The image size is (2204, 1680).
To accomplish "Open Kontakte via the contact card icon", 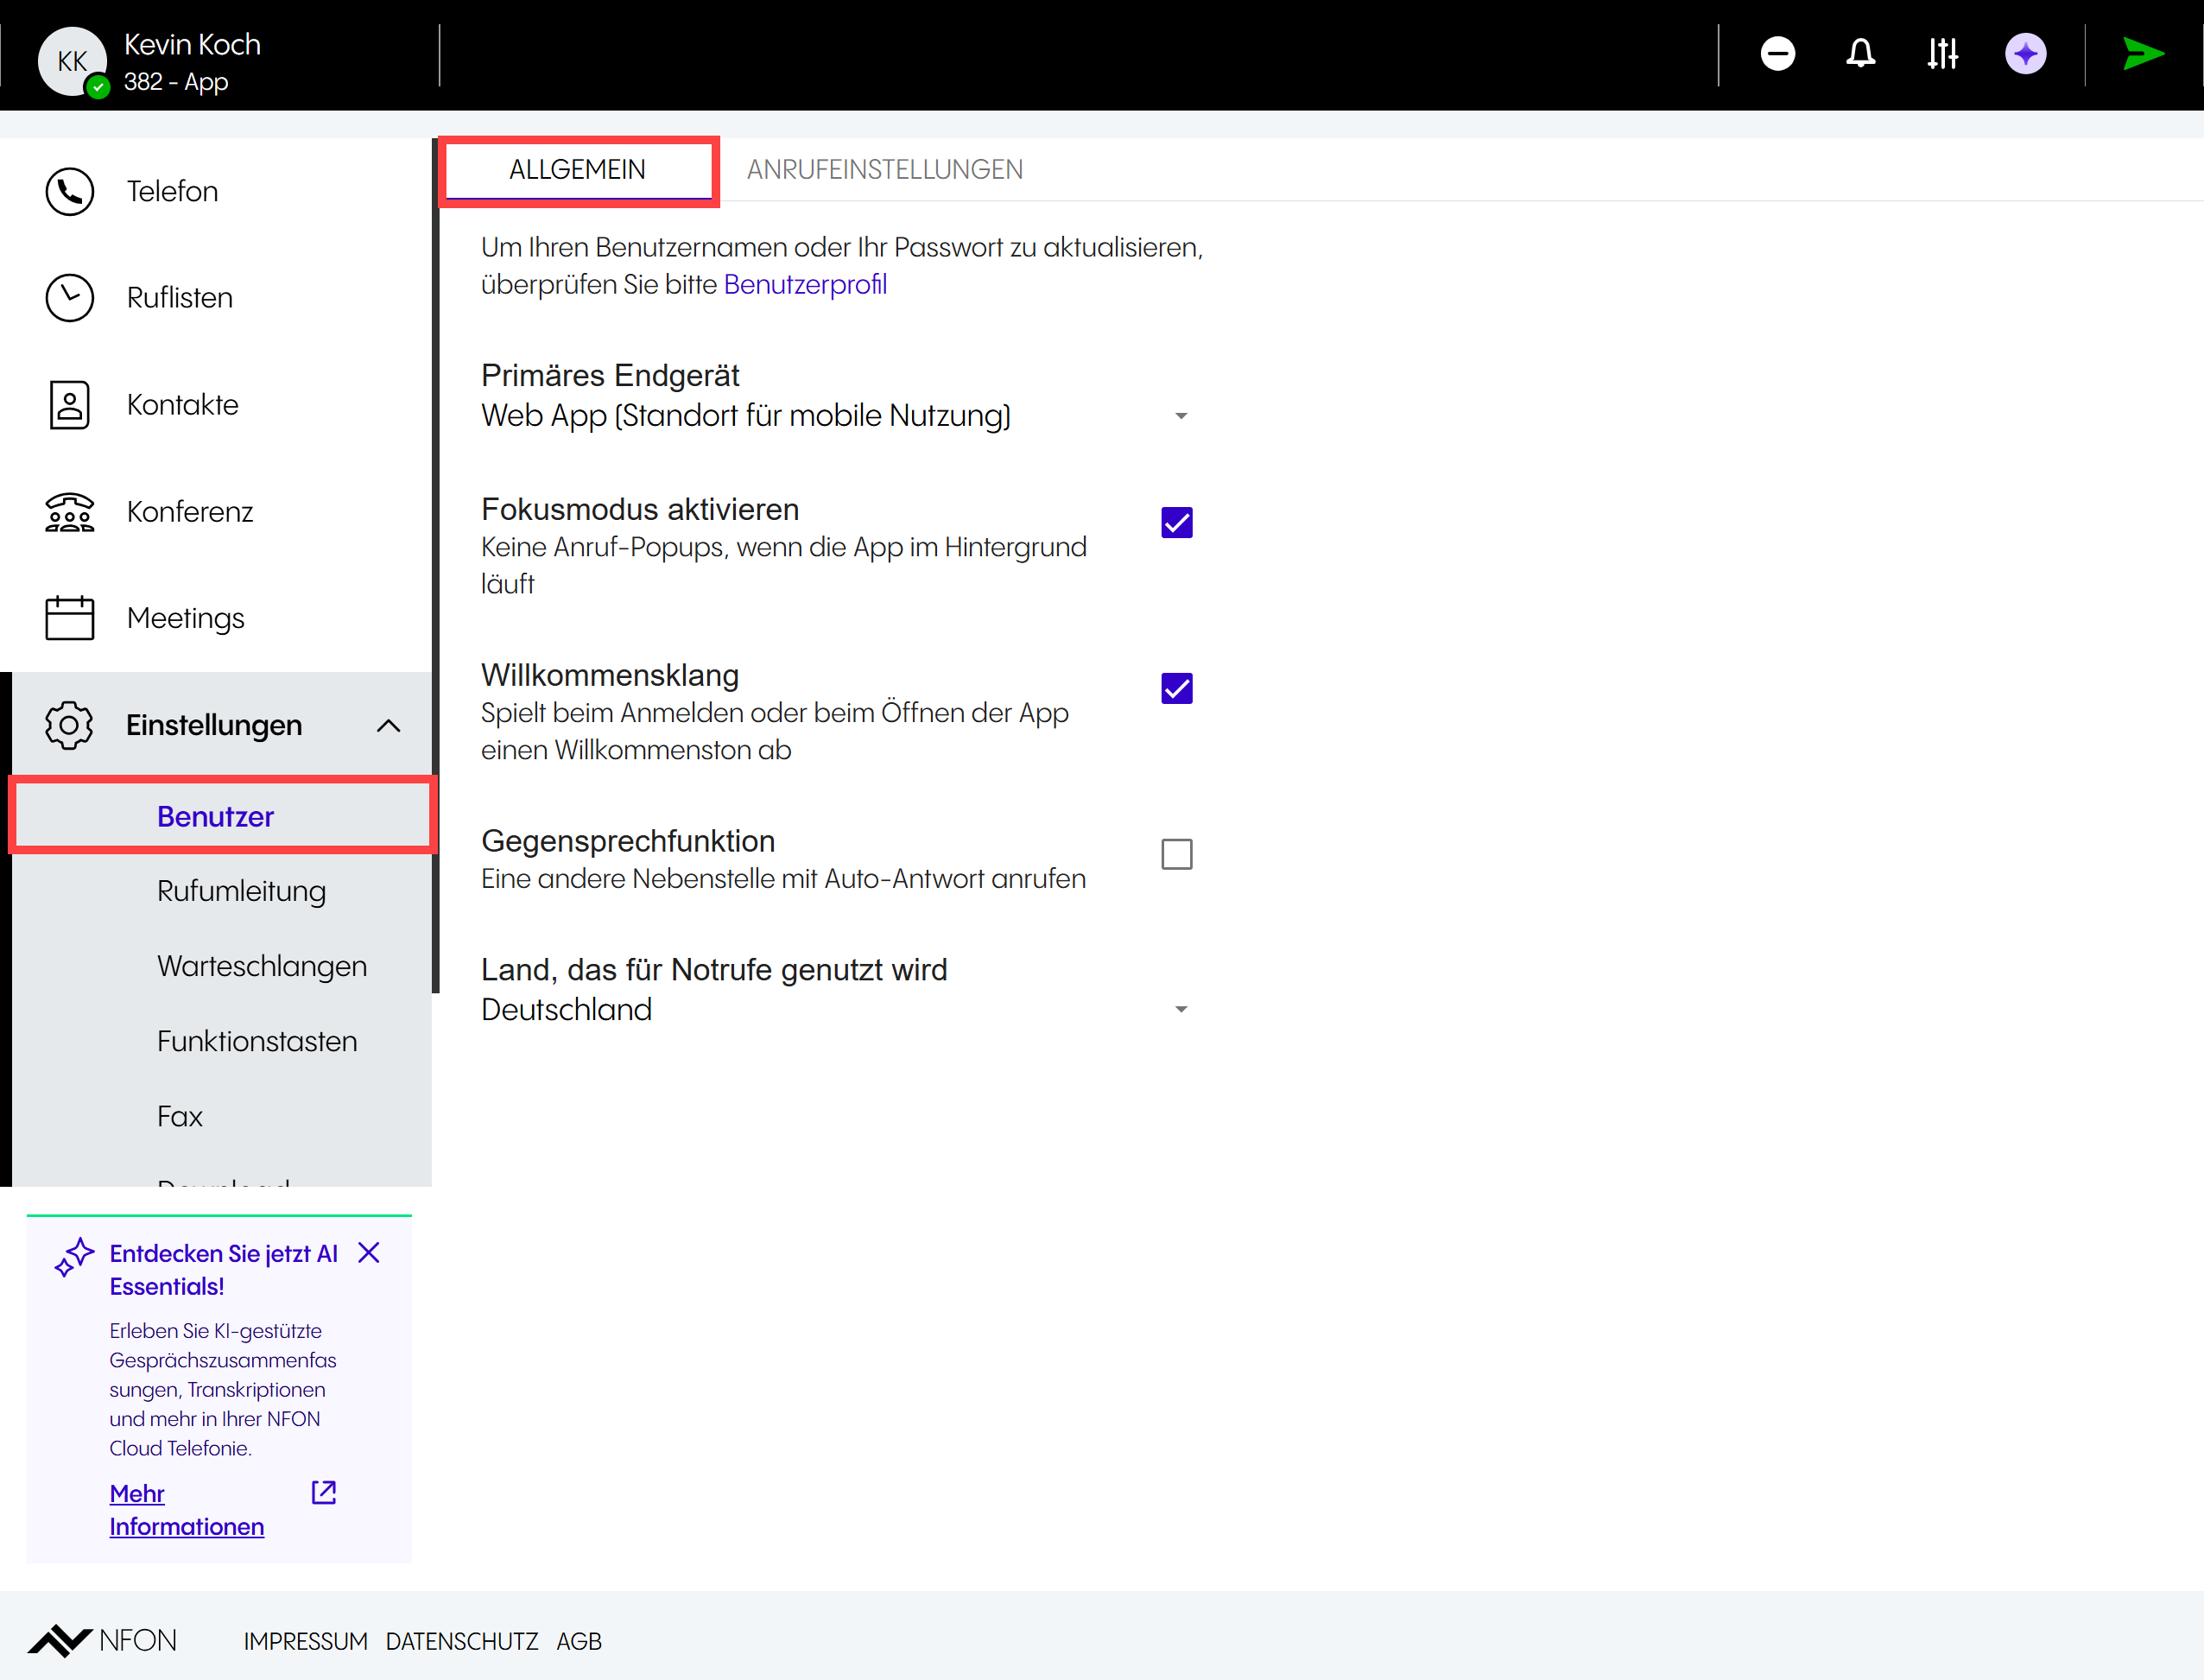I will tap(69, 405).
